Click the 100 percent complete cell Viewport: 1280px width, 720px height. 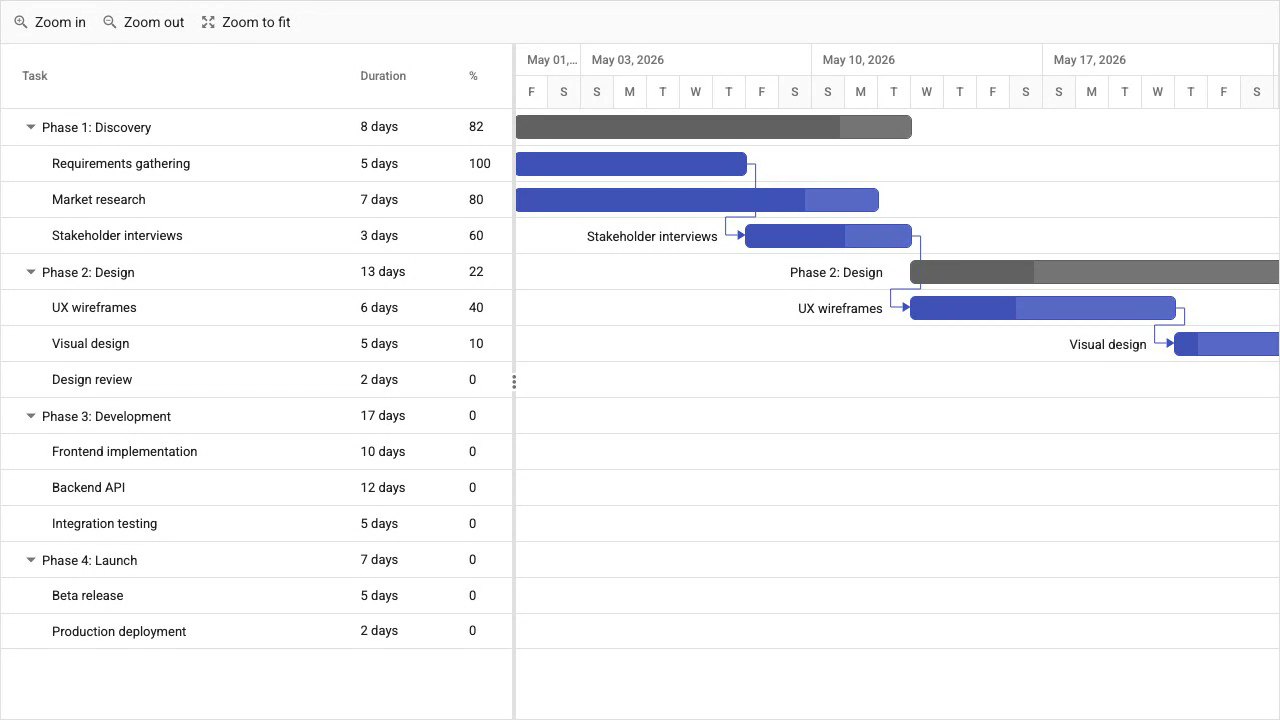click(485, 164)
